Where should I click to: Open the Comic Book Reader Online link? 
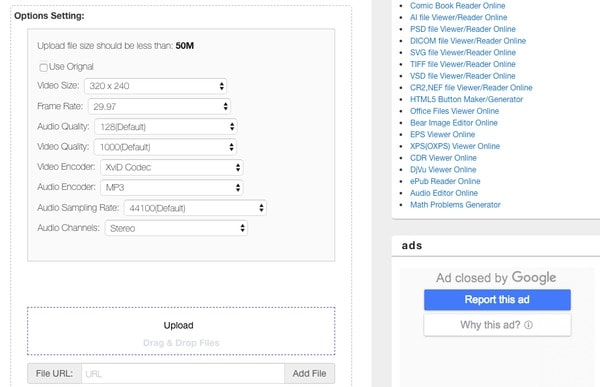coord(457,6)
